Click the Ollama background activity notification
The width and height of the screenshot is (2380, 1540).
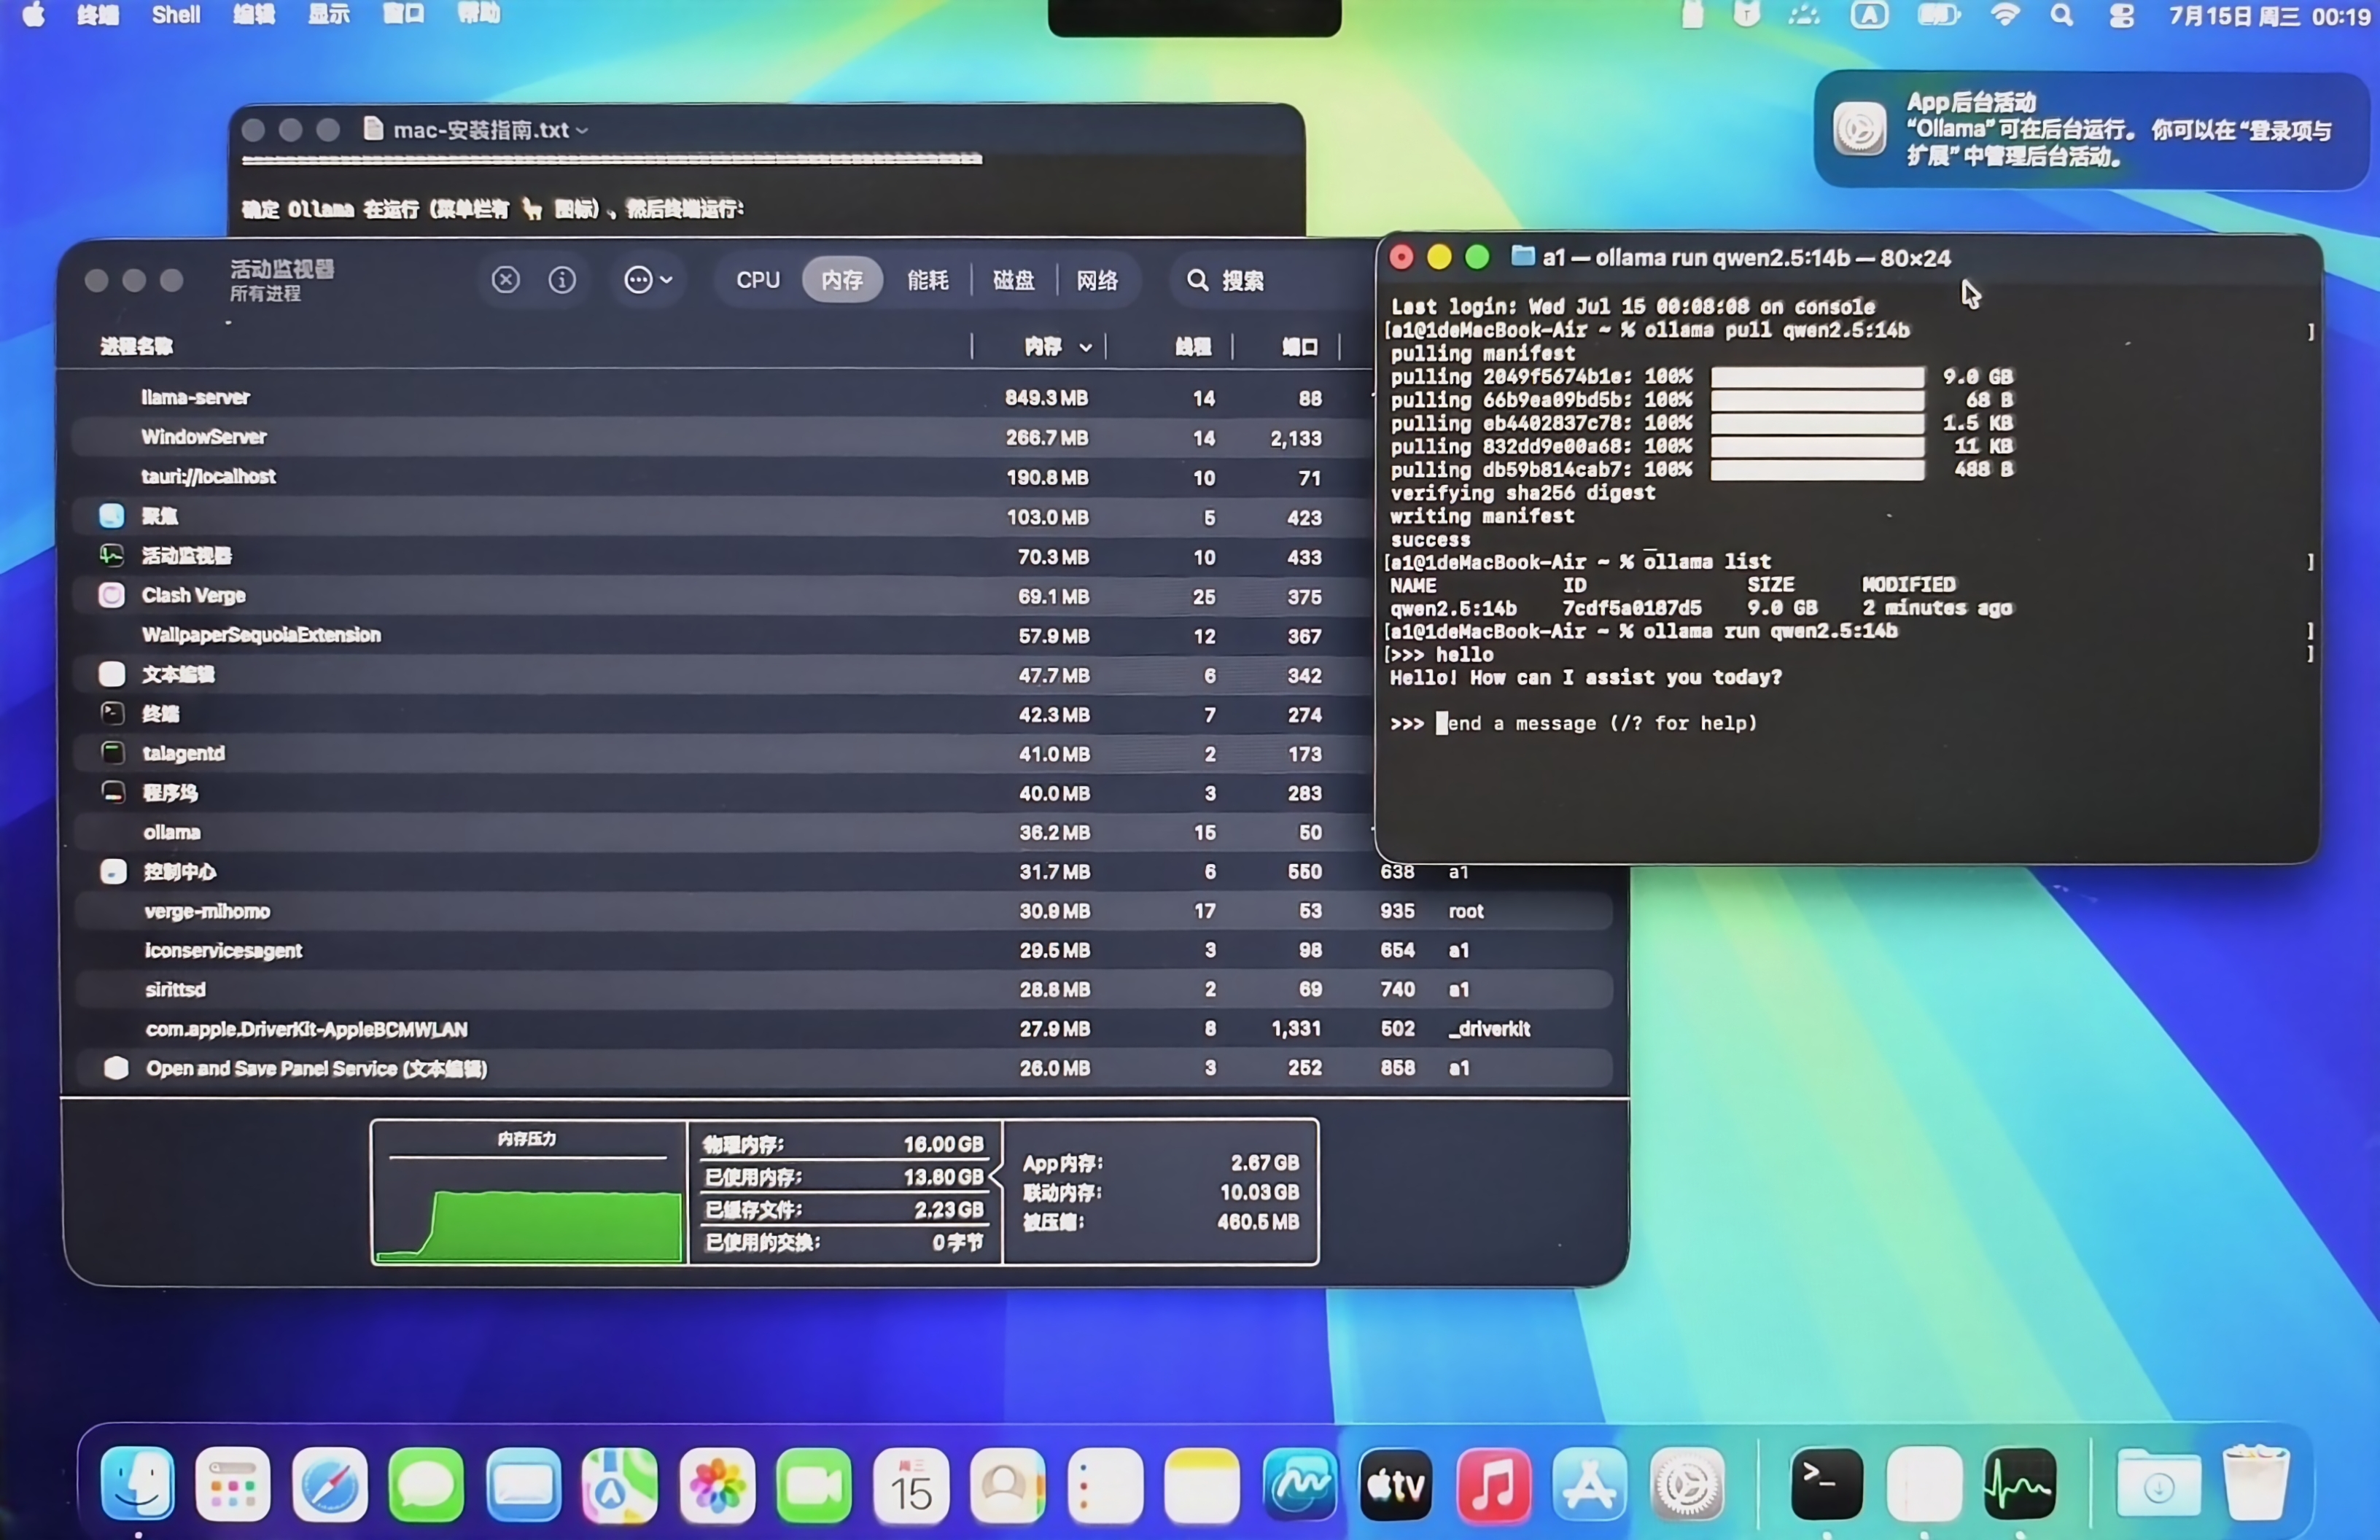tap(2090, 129)
